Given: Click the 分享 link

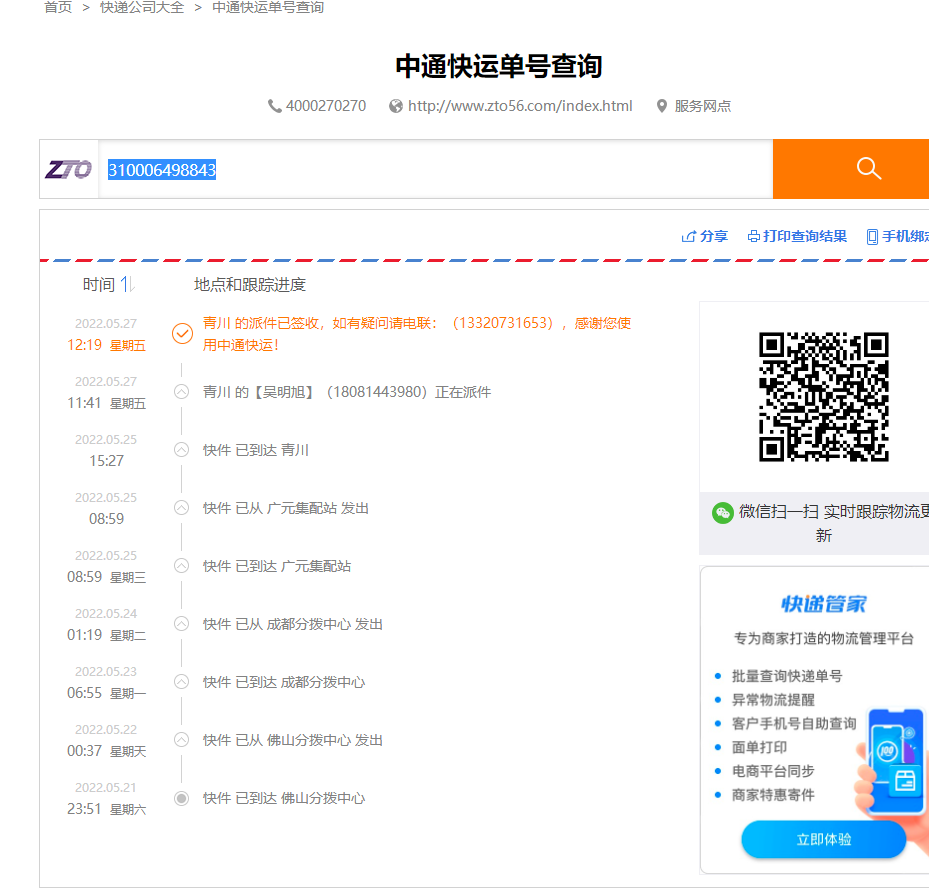Looking at the screenshot, I should click(x=714, y=236).
